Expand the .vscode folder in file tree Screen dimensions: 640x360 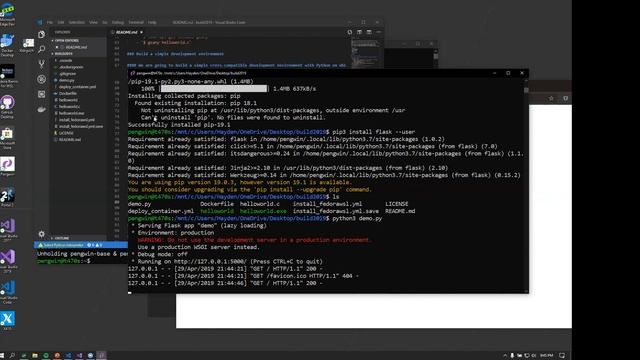(65, 60)
